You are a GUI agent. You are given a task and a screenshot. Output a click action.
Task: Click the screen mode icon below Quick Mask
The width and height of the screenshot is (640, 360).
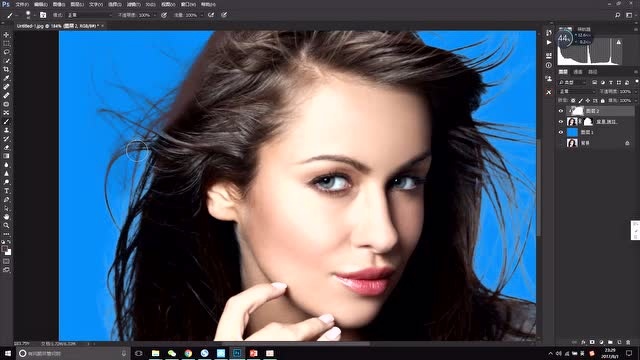[6, 270]
